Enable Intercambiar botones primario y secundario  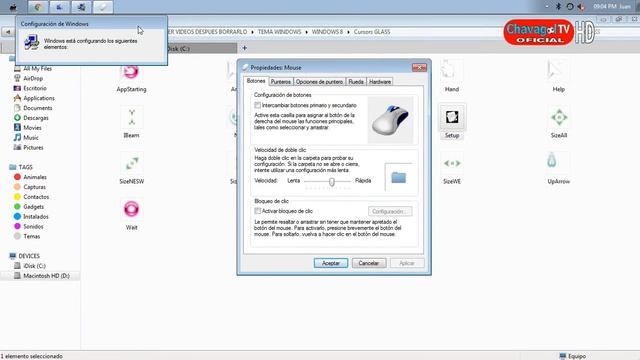point(258,105)
